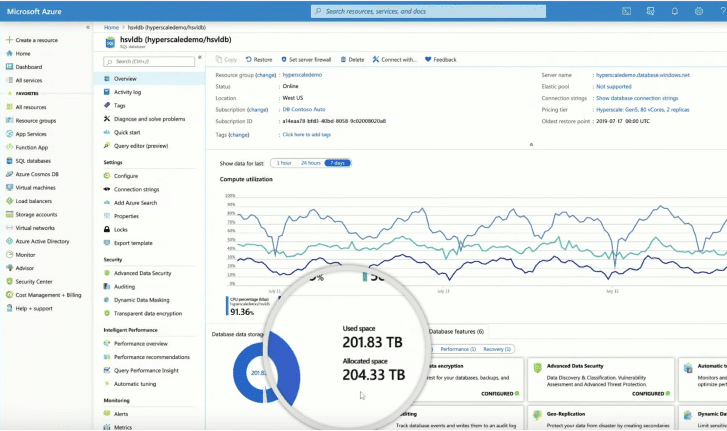727x431 pixels.
Task: Click the App Services icon
Action: click(9, 134)
